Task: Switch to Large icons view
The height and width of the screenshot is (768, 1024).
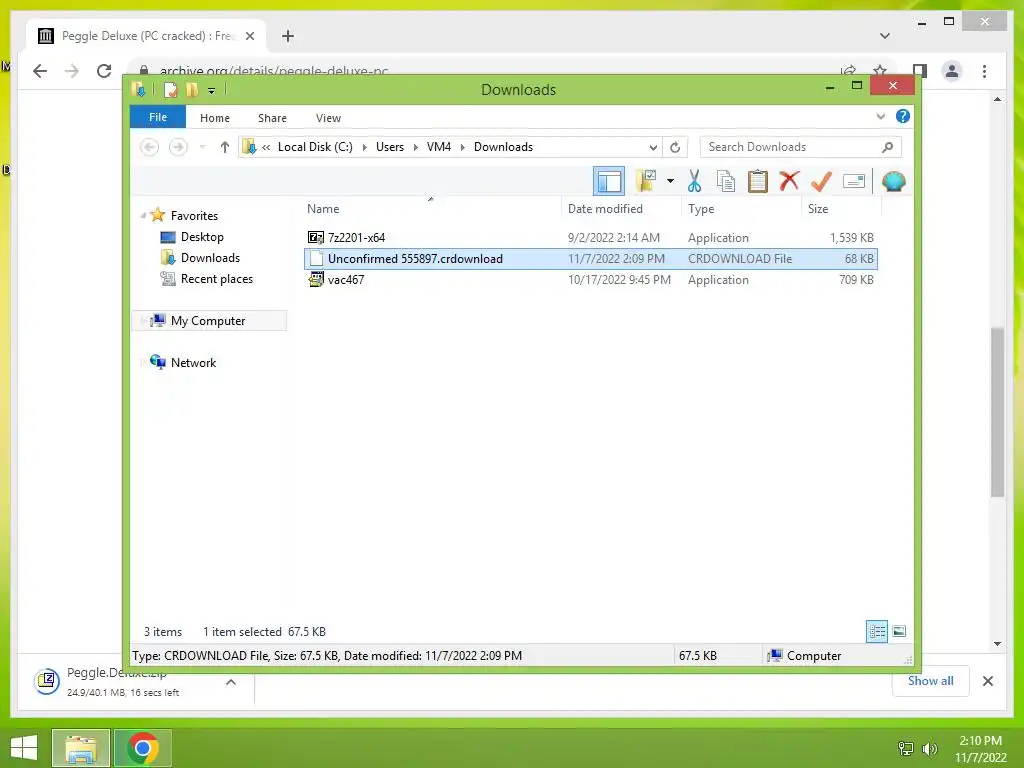Action: click(x=899, y=631)
